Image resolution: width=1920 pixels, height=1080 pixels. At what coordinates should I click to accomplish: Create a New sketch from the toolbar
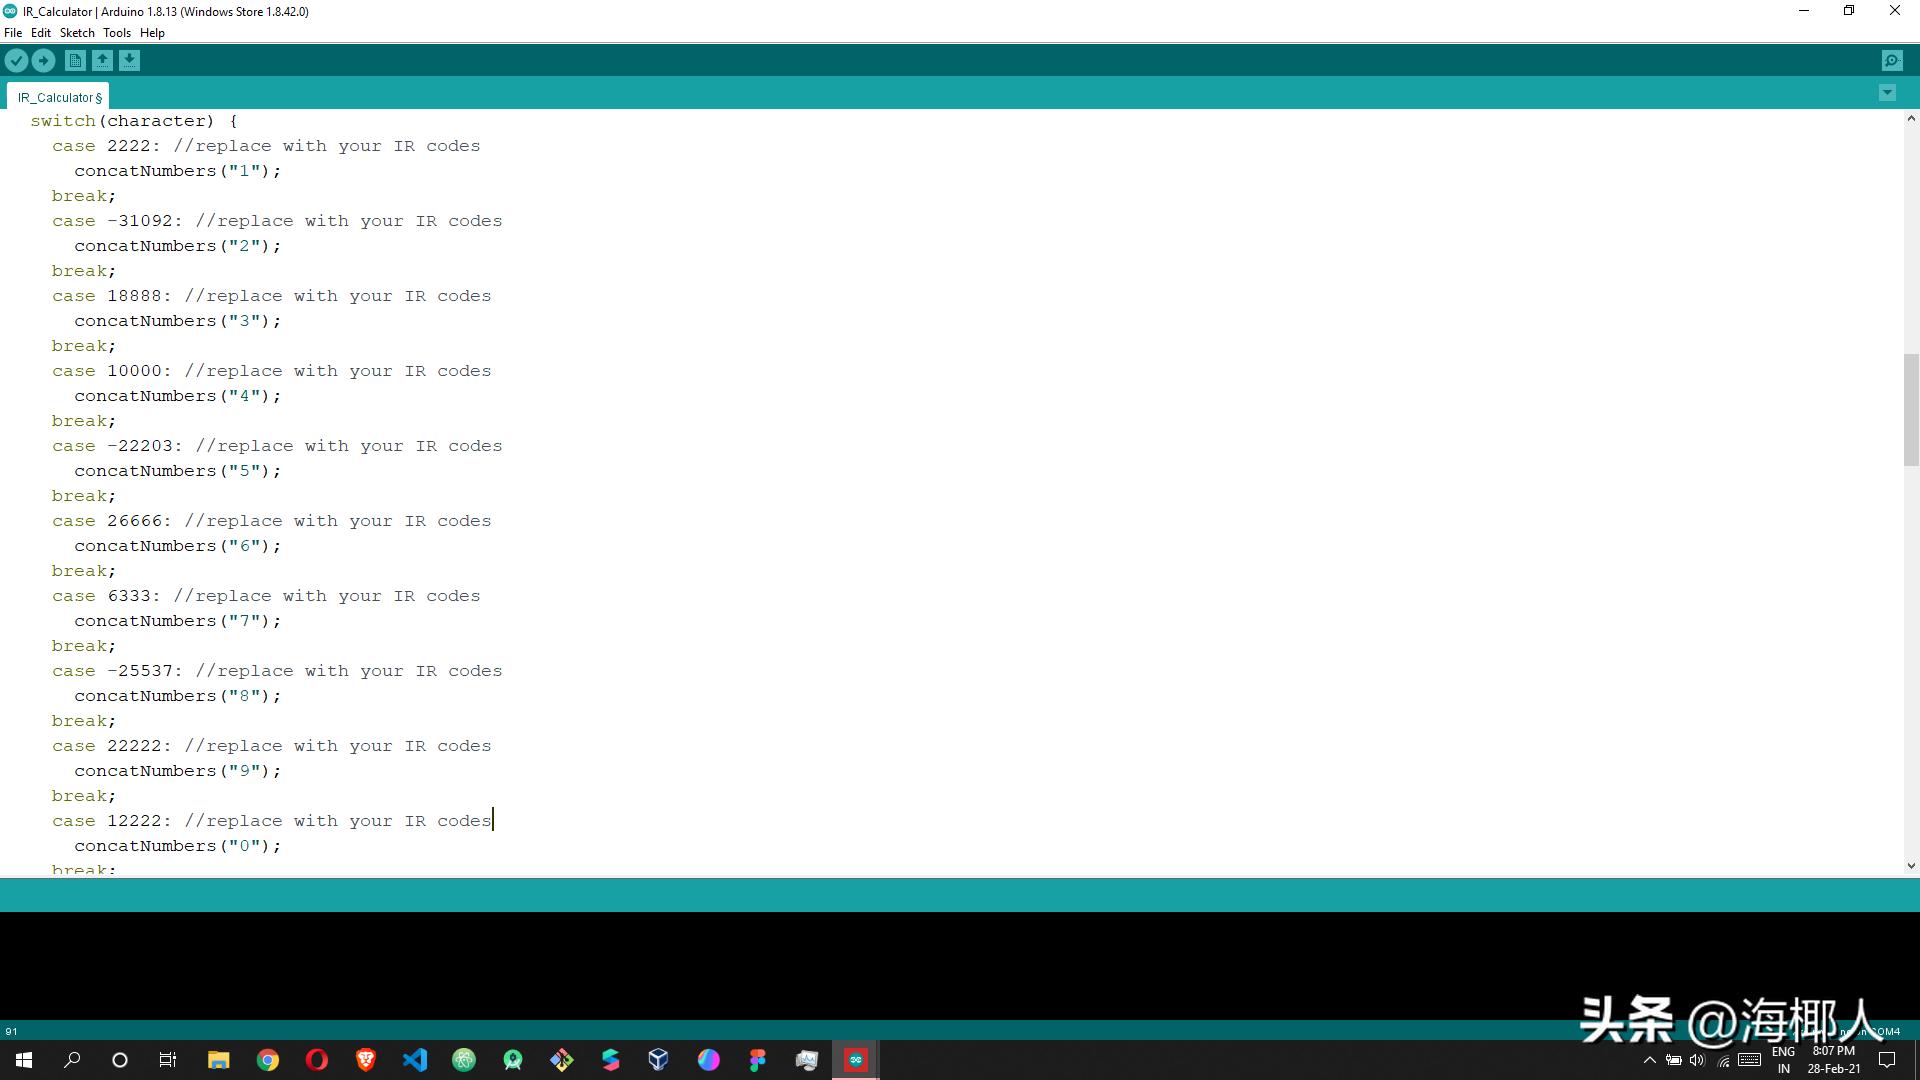click(x=75, y=60)
